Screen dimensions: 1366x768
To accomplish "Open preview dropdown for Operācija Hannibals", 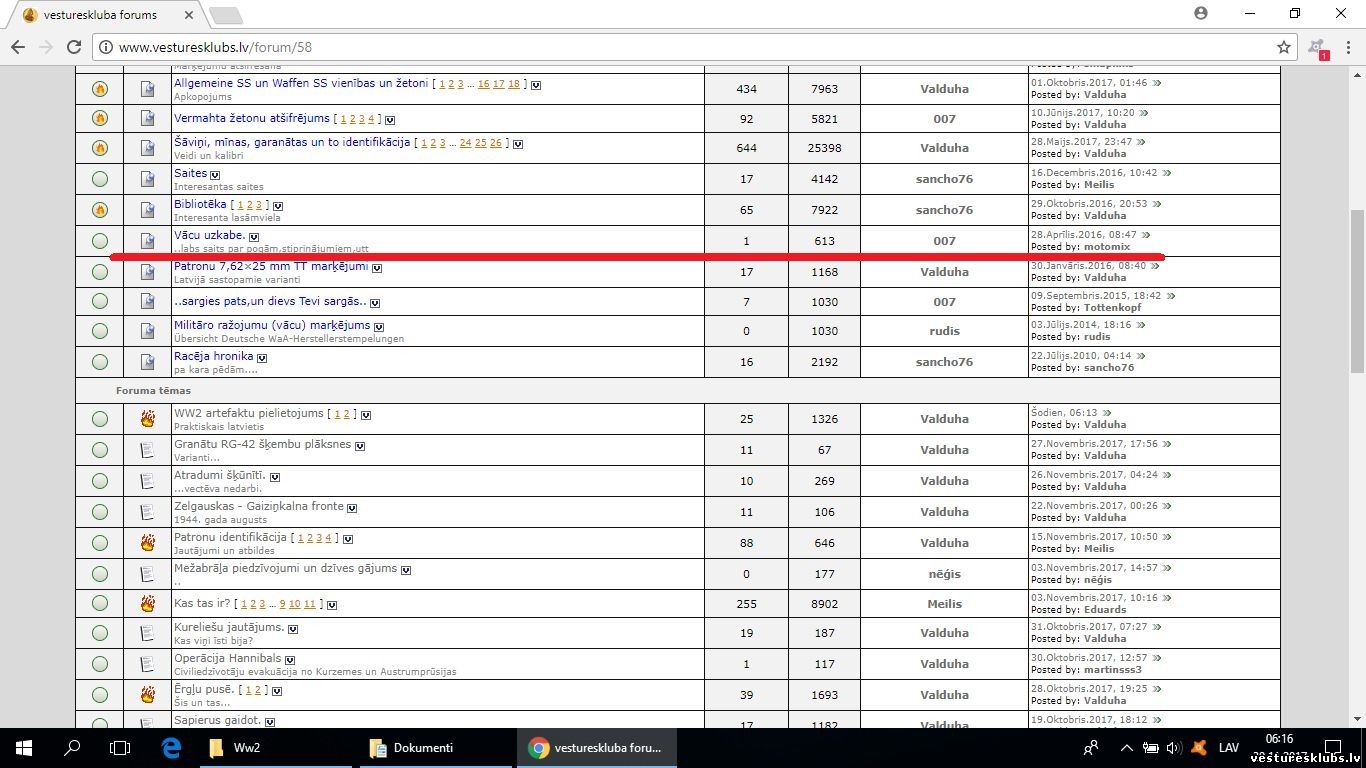I will pyautogui.click(x=290, y=660).
